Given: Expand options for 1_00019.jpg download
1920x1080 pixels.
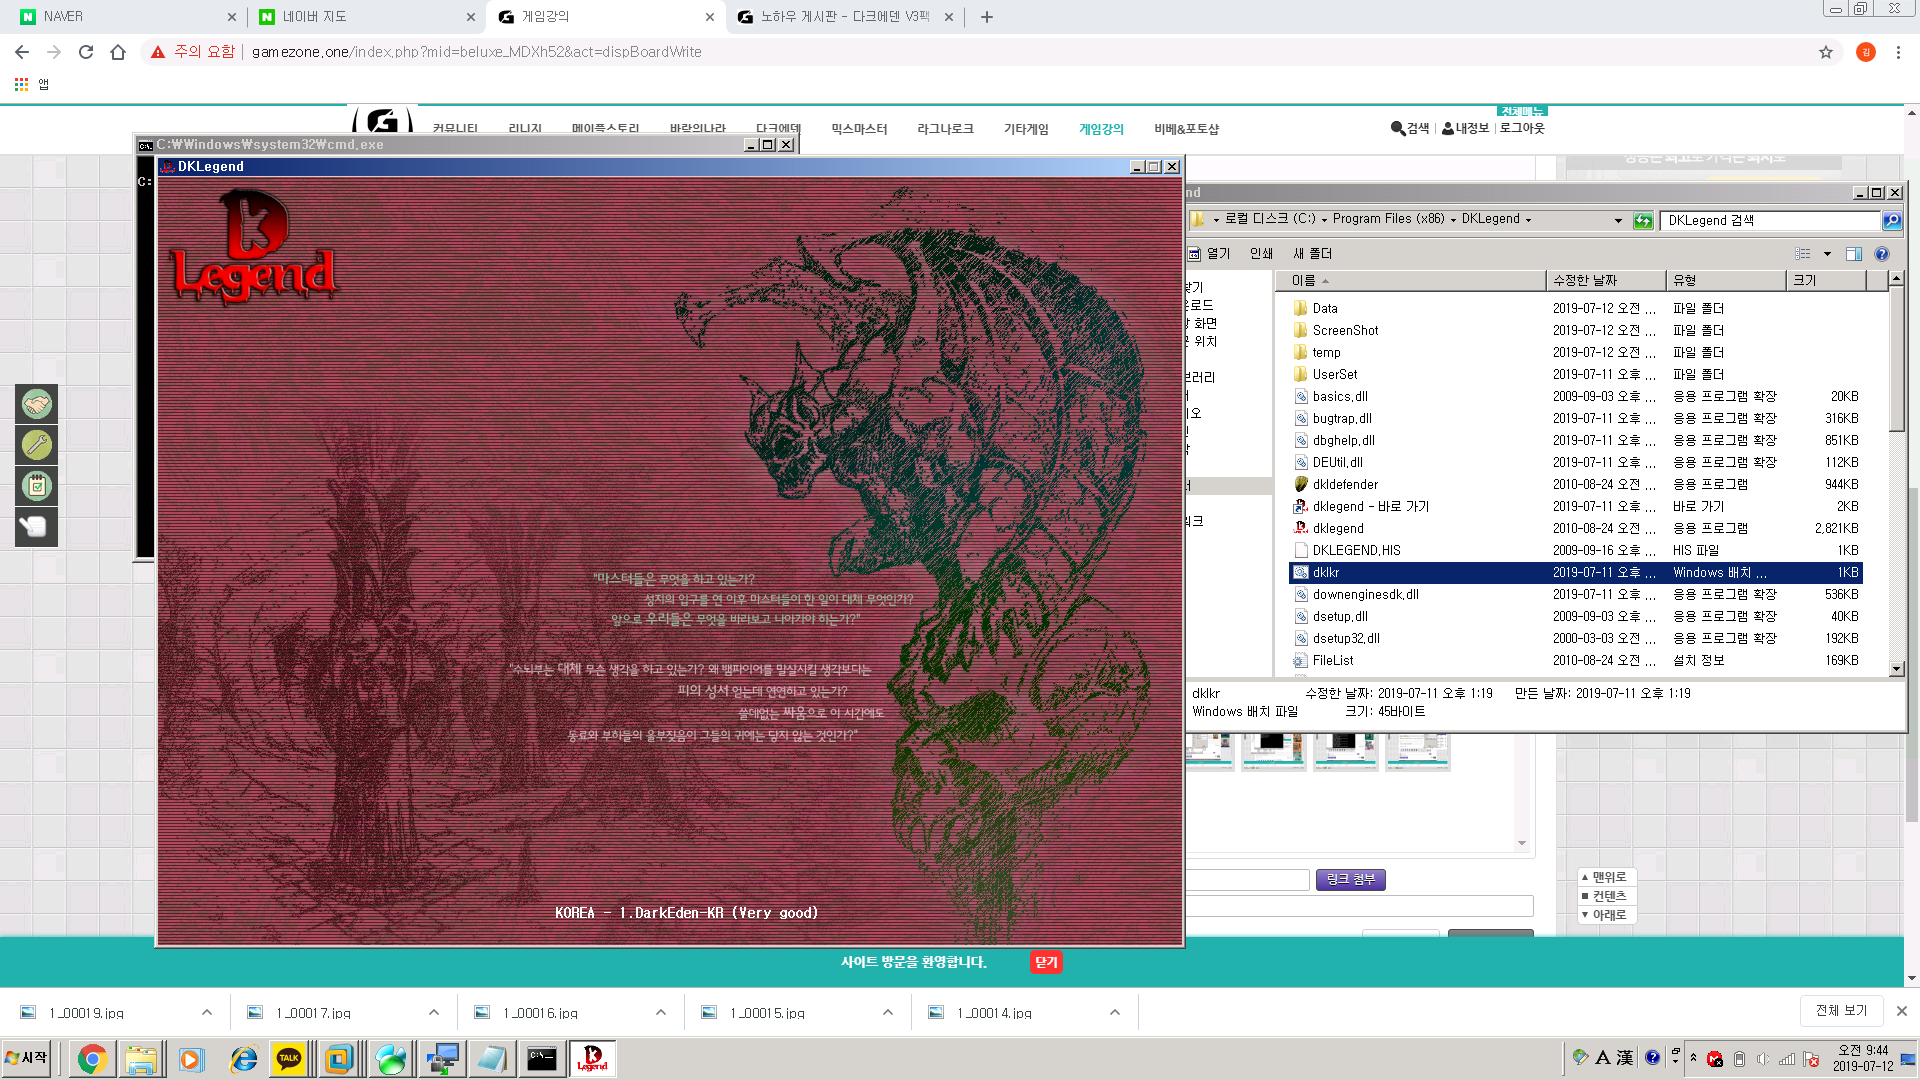Looking at the screenshot, I should pyautogui.click(x=207, y=1012).
